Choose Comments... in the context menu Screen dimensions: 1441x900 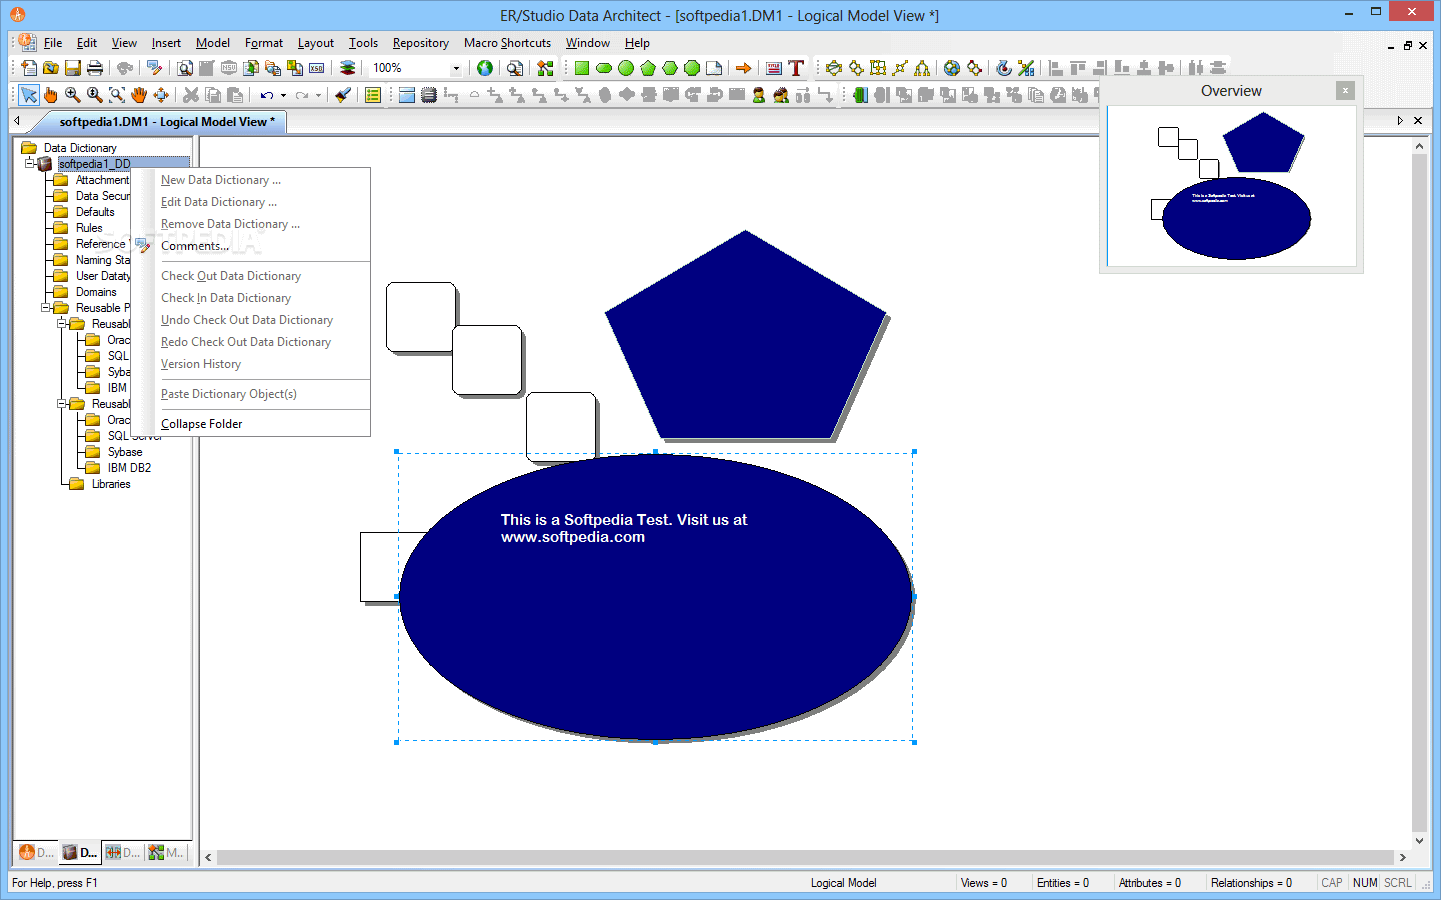251,246
